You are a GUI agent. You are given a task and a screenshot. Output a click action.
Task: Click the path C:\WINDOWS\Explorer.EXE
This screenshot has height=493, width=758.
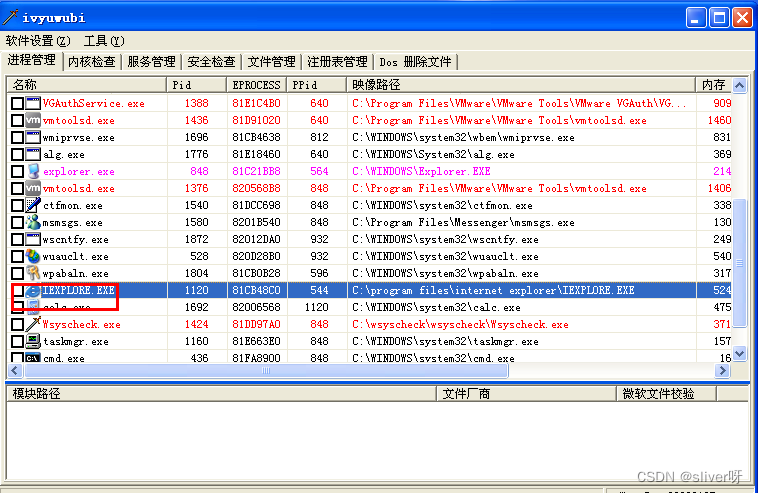click(x=421, y=171)
